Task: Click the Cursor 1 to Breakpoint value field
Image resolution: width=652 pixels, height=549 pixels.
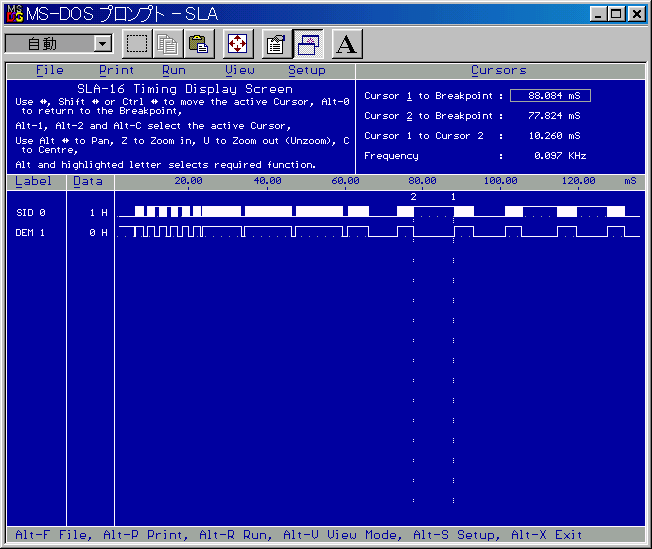Action: point(549,96)
